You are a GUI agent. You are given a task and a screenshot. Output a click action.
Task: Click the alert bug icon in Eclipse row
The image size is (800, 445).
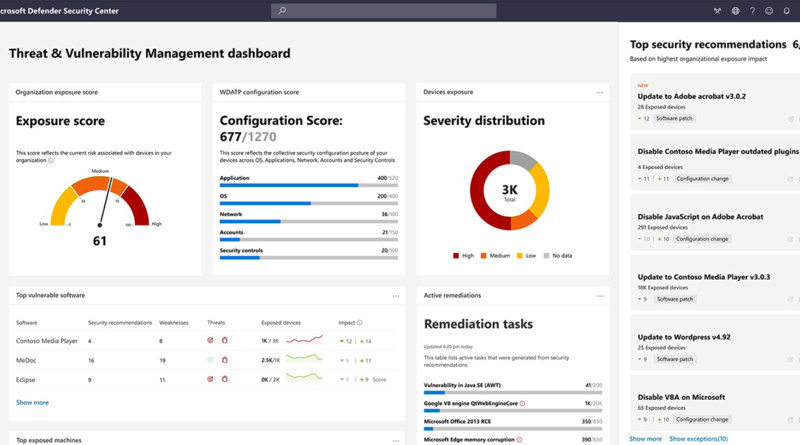coord(224,379)
